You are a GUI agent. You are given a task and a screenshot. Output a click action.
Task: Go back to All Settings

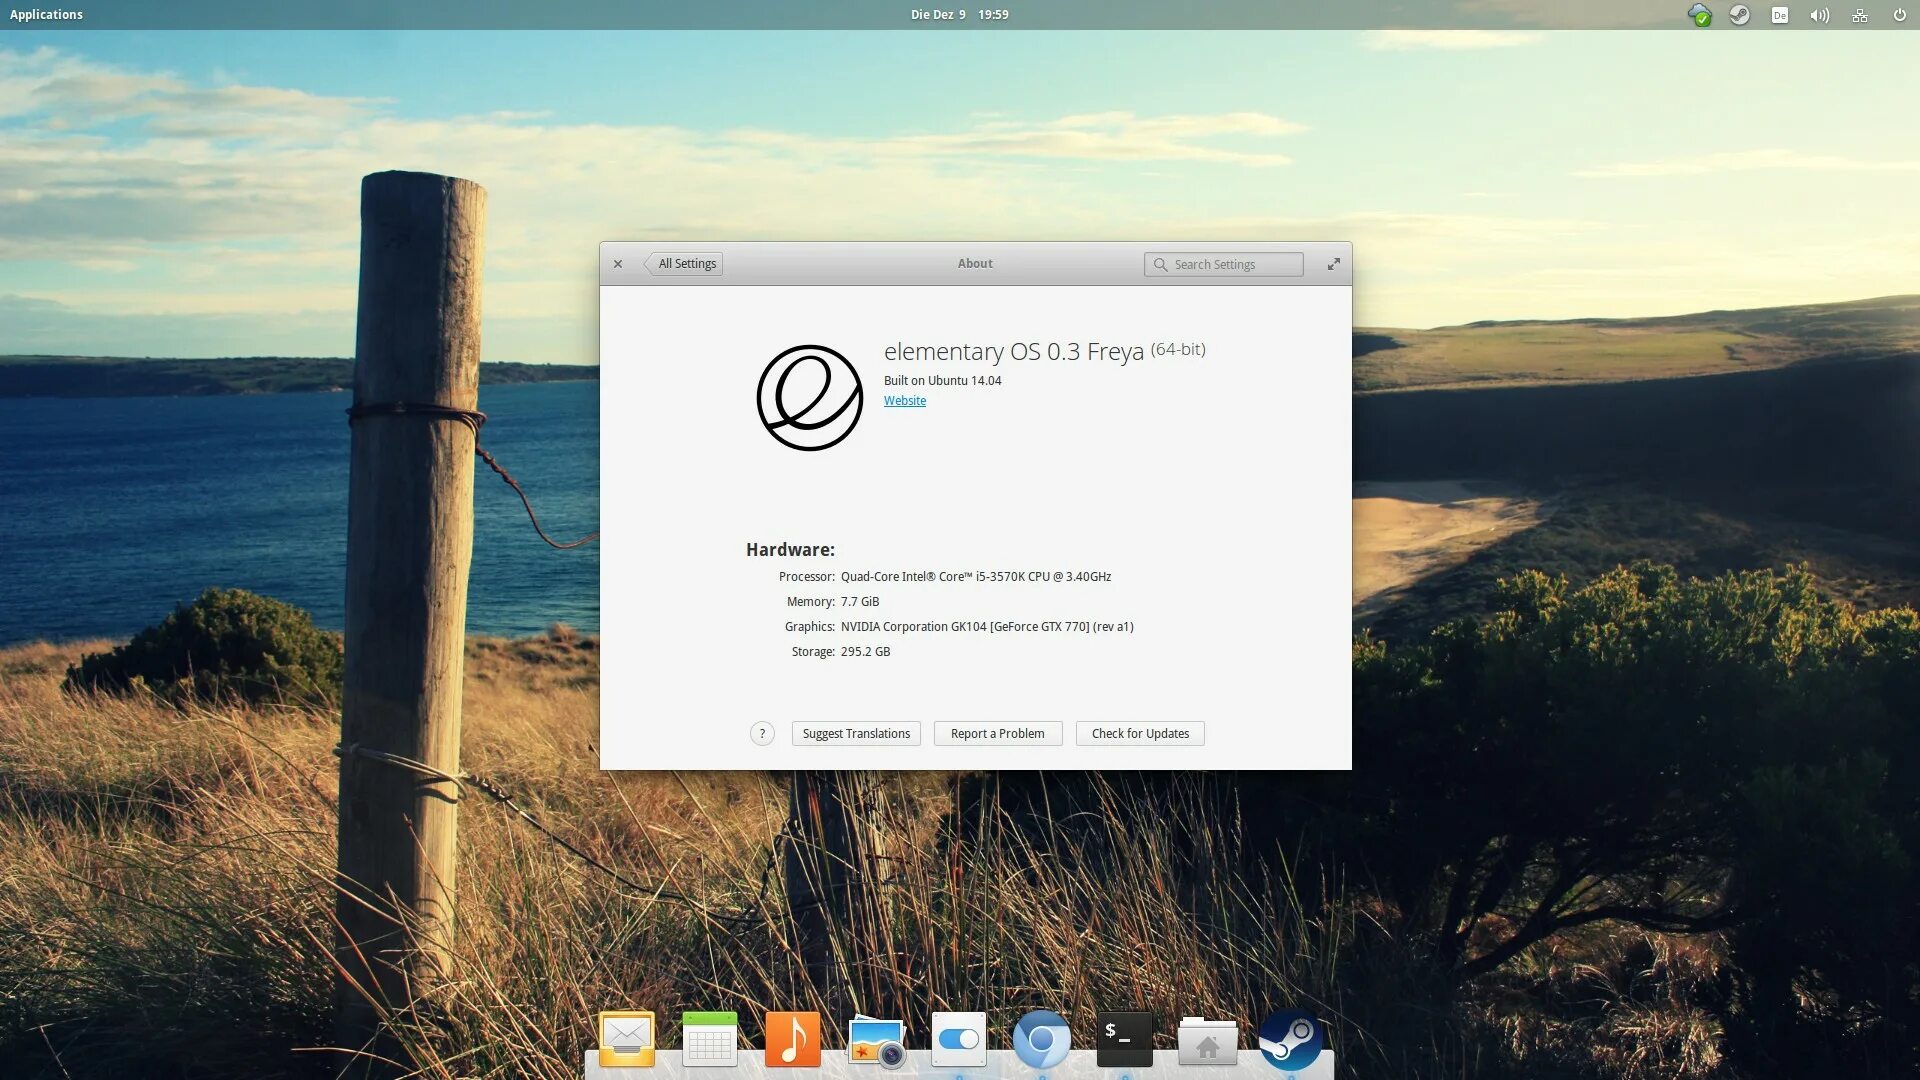click(686, 264)
